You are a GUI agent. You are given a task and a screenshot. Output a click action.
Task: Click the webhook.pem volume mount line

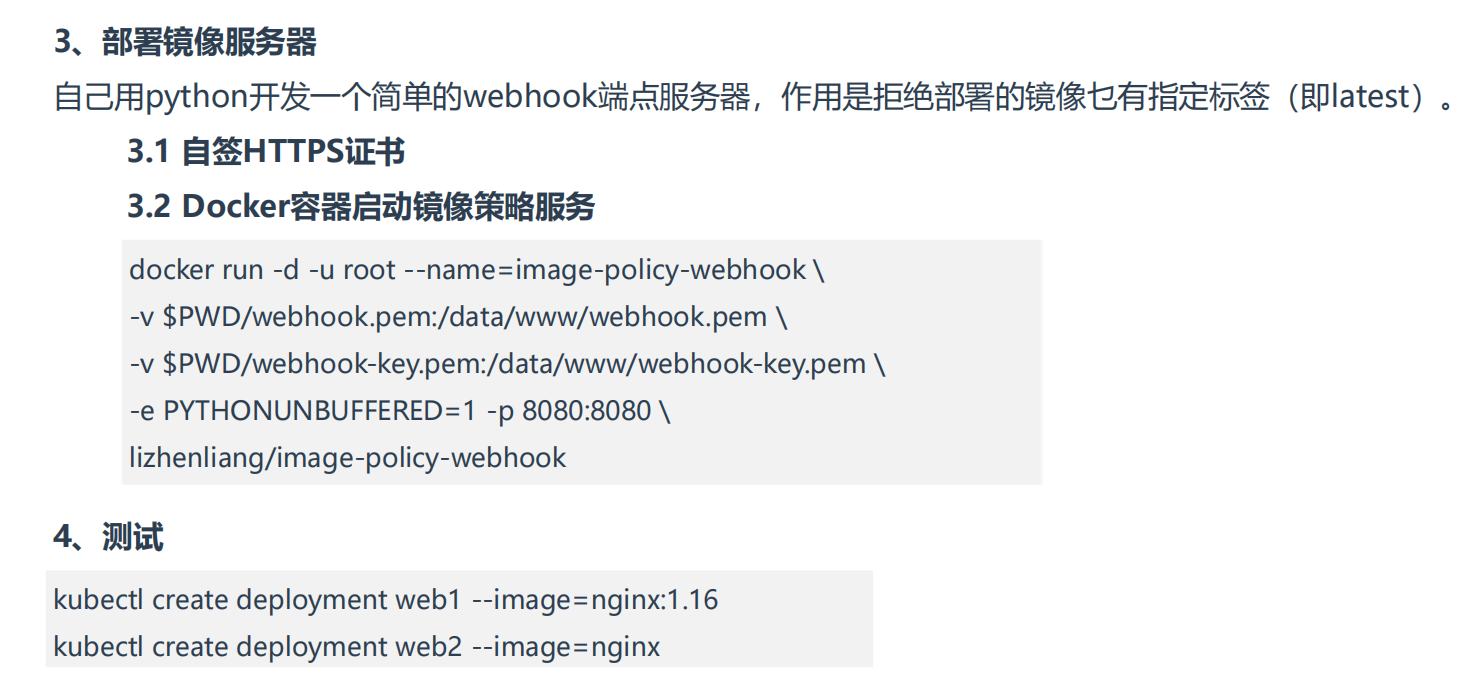(458, 317)
